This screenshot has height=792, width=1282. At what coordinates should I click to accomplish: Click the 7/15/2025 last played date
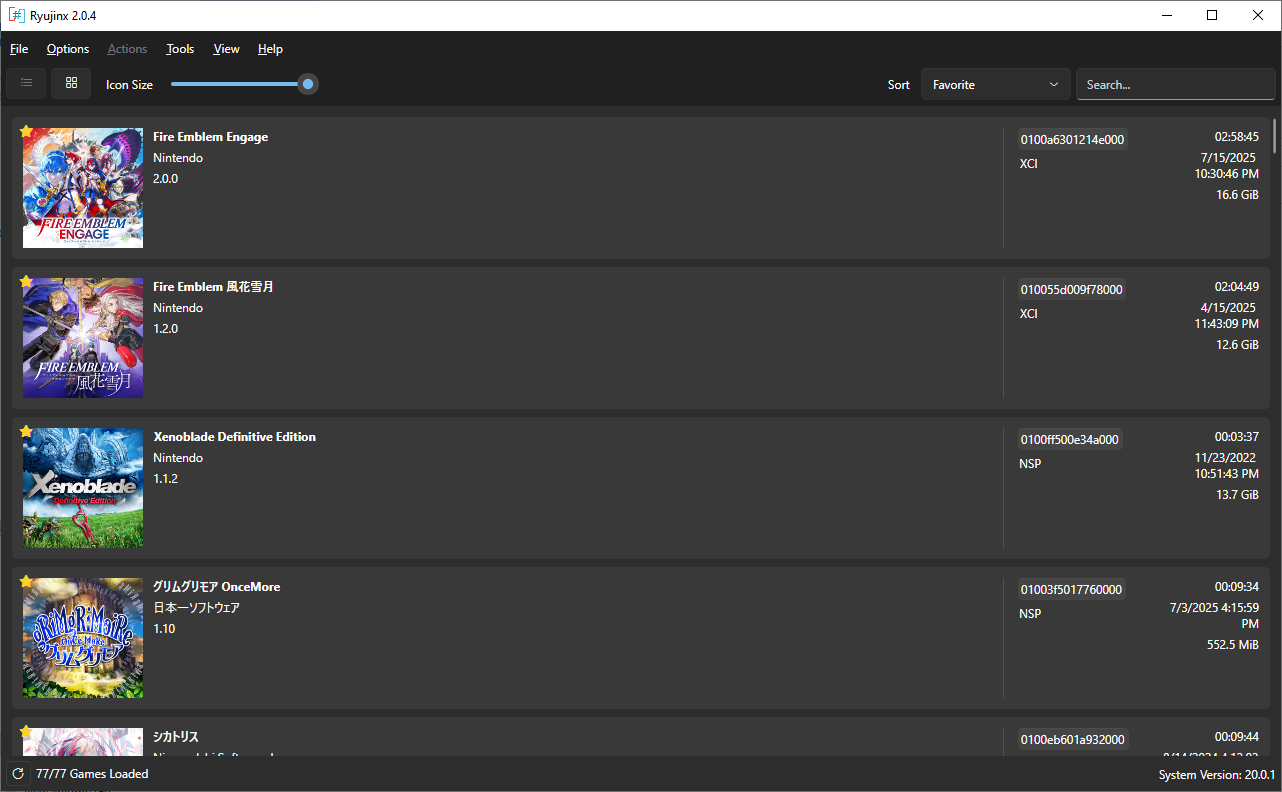tap(1227, 166)
